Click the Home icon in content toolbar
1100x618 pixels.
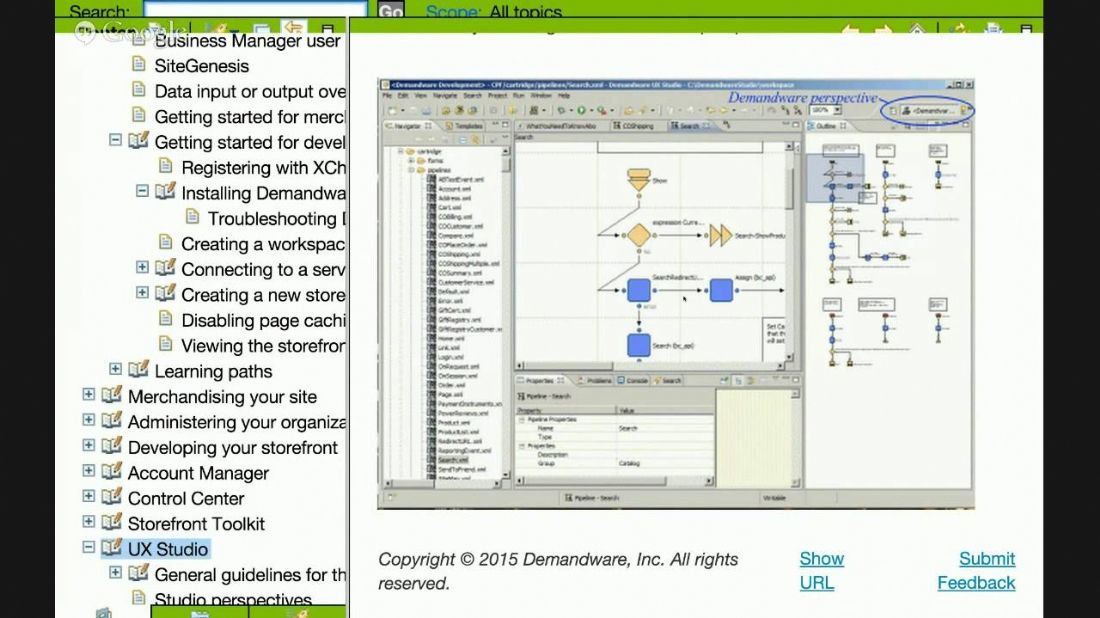coord(917,29)
